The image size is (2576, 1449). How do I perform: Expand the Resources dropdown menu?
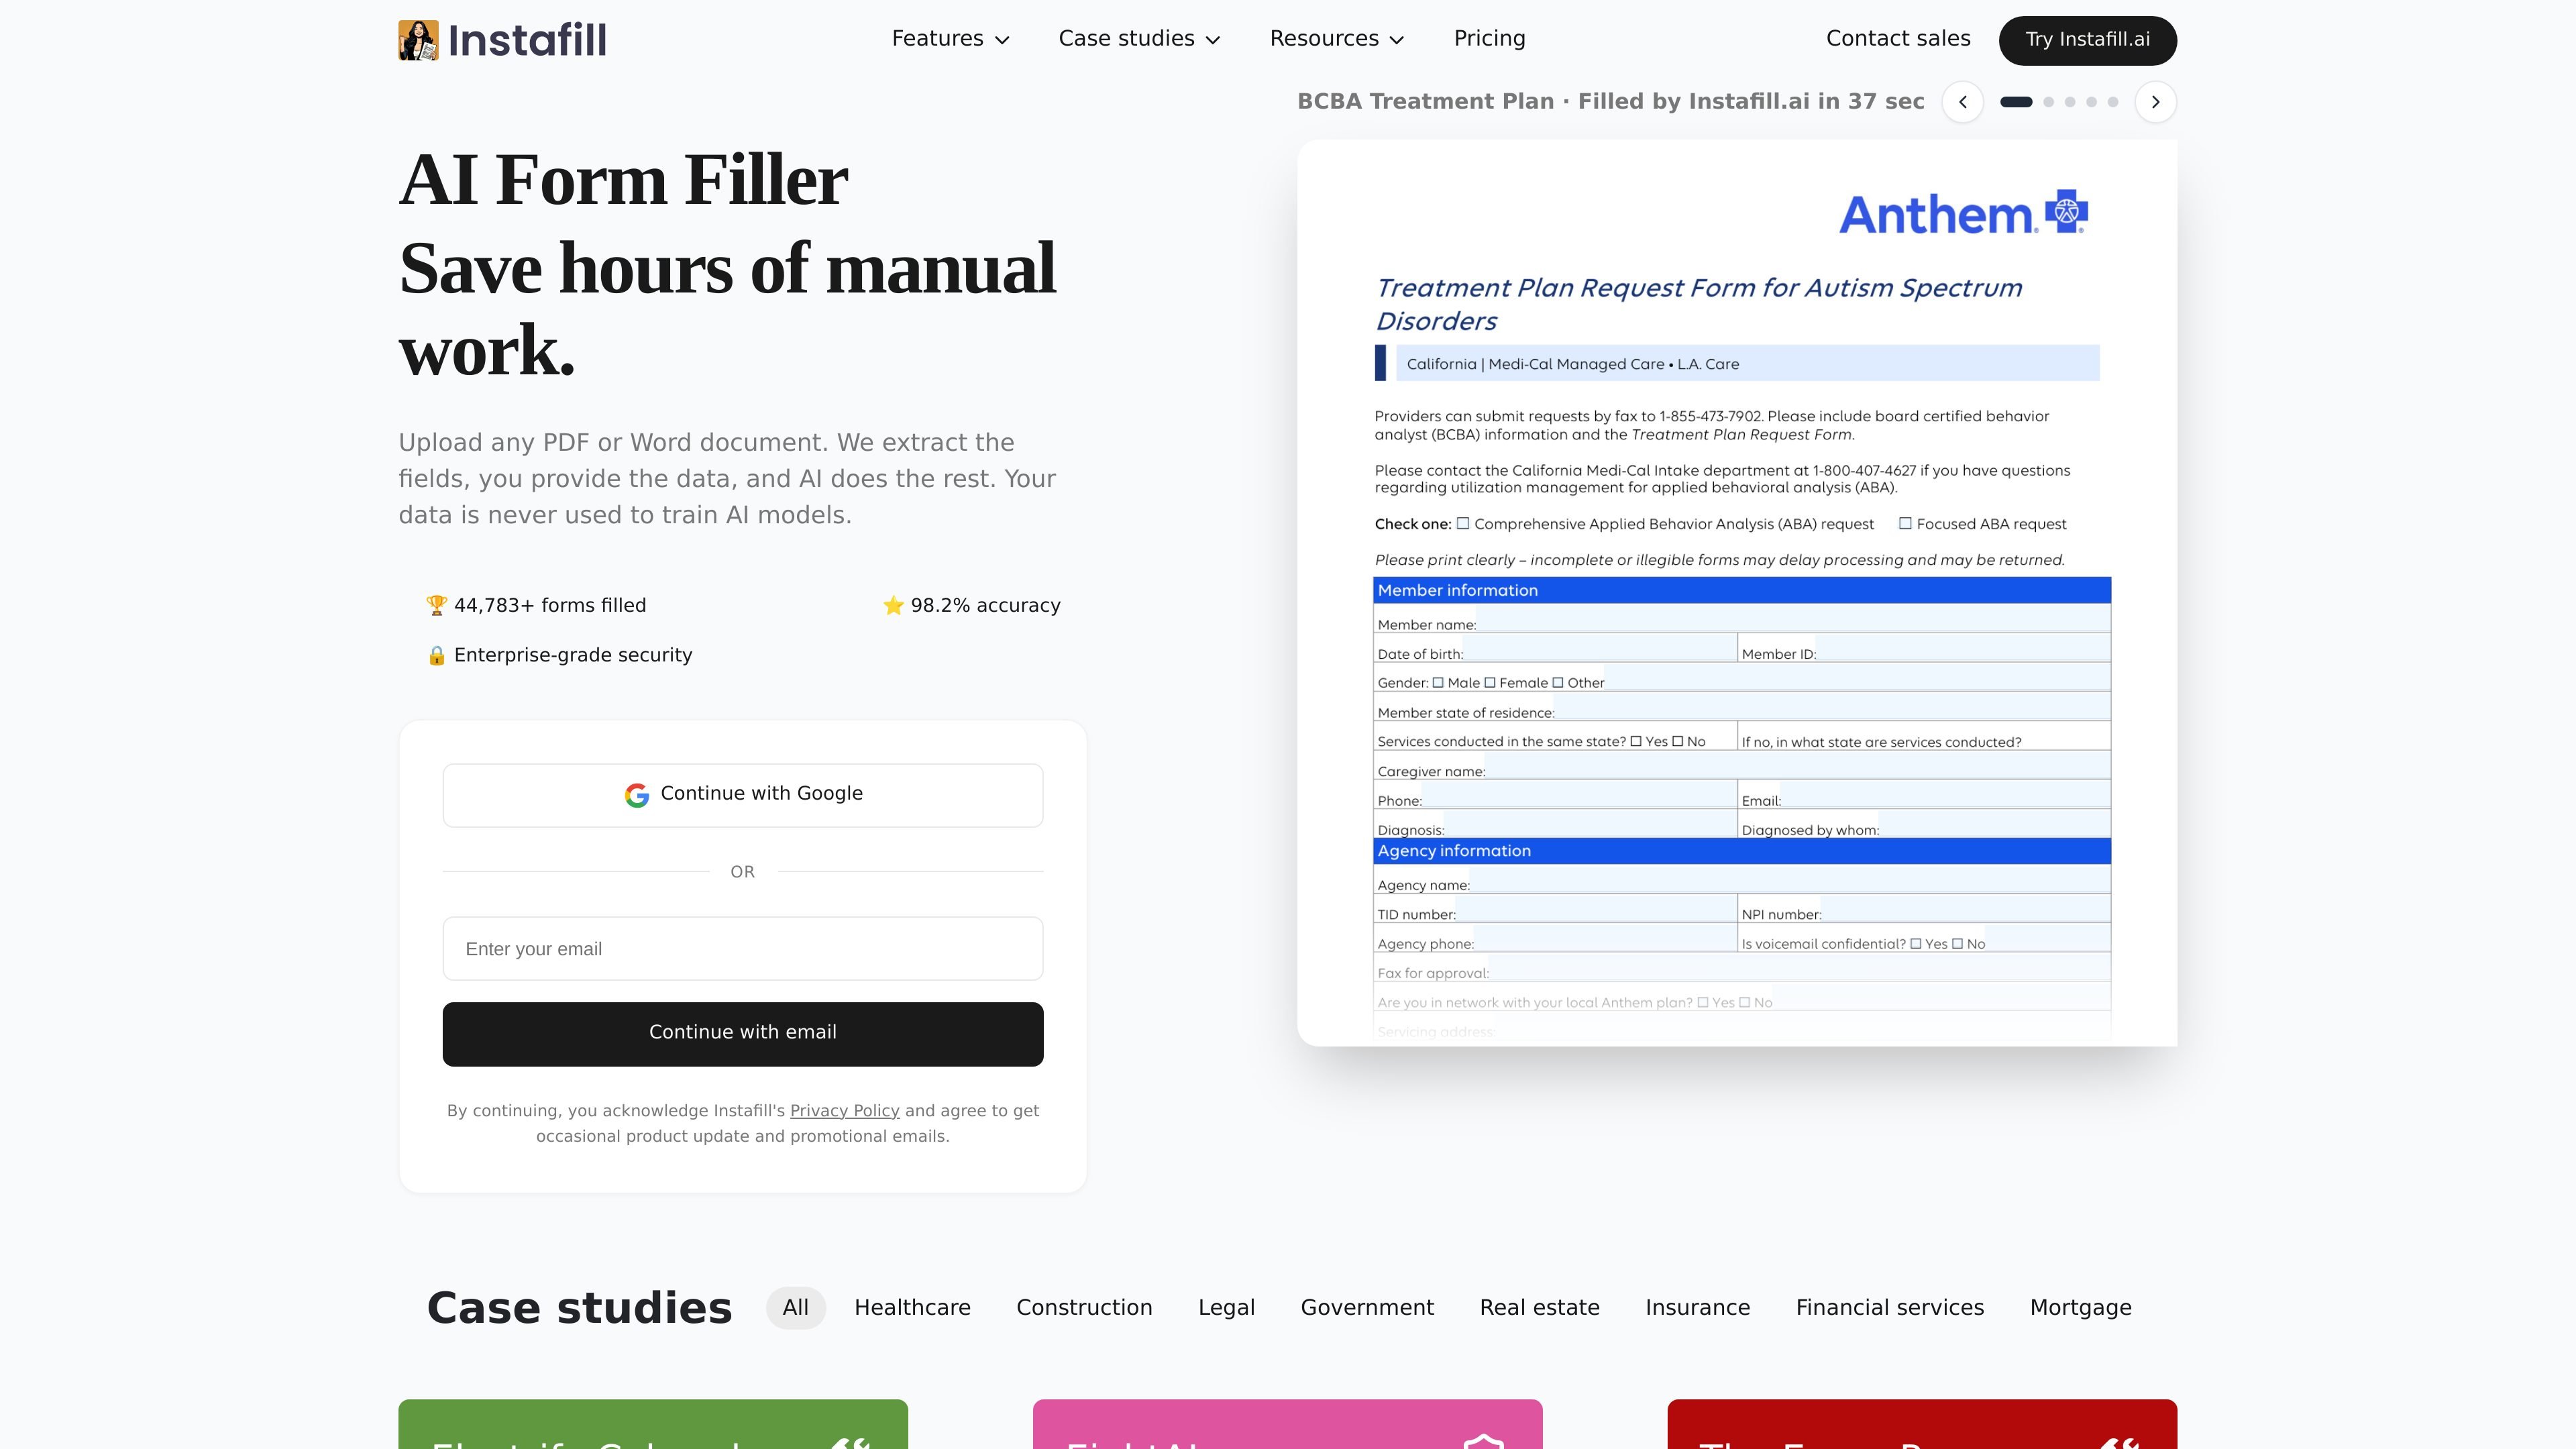coord(1337,39)
